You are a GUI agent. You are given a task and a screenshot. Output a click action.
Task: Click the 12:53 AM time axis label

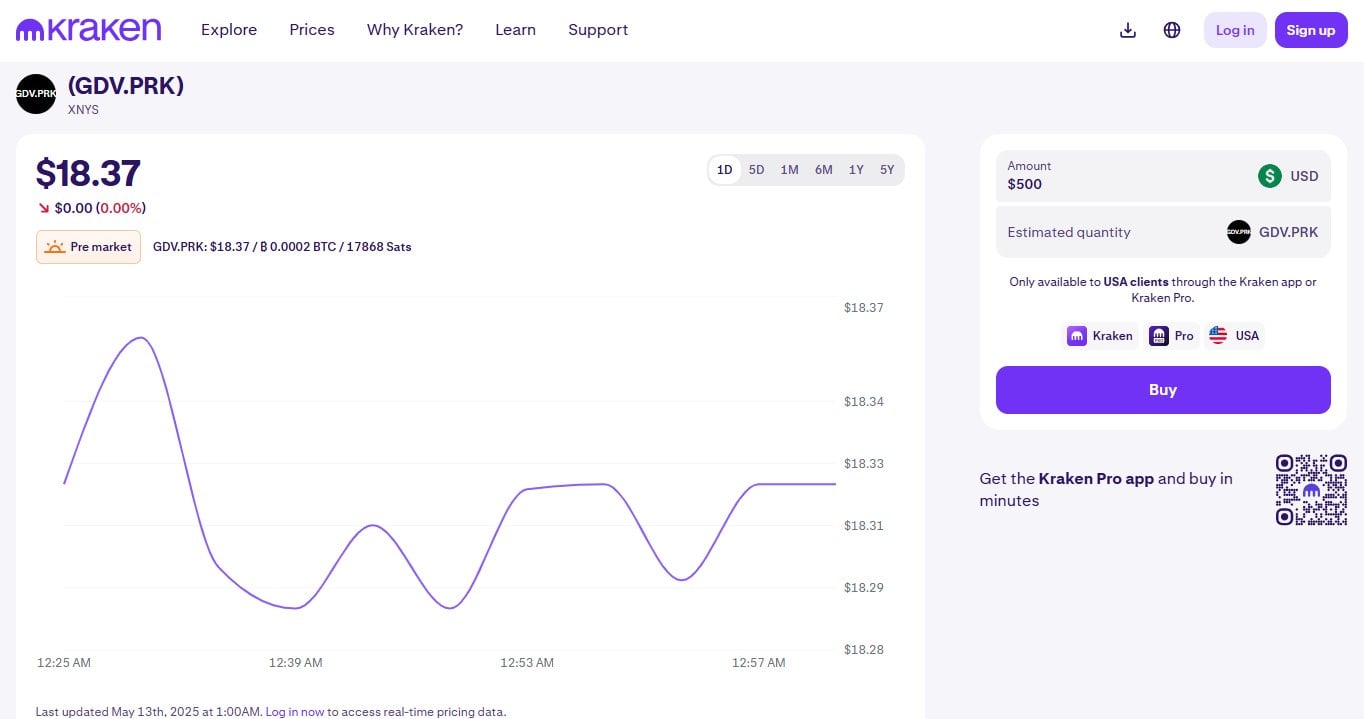(x=527, y=663)
